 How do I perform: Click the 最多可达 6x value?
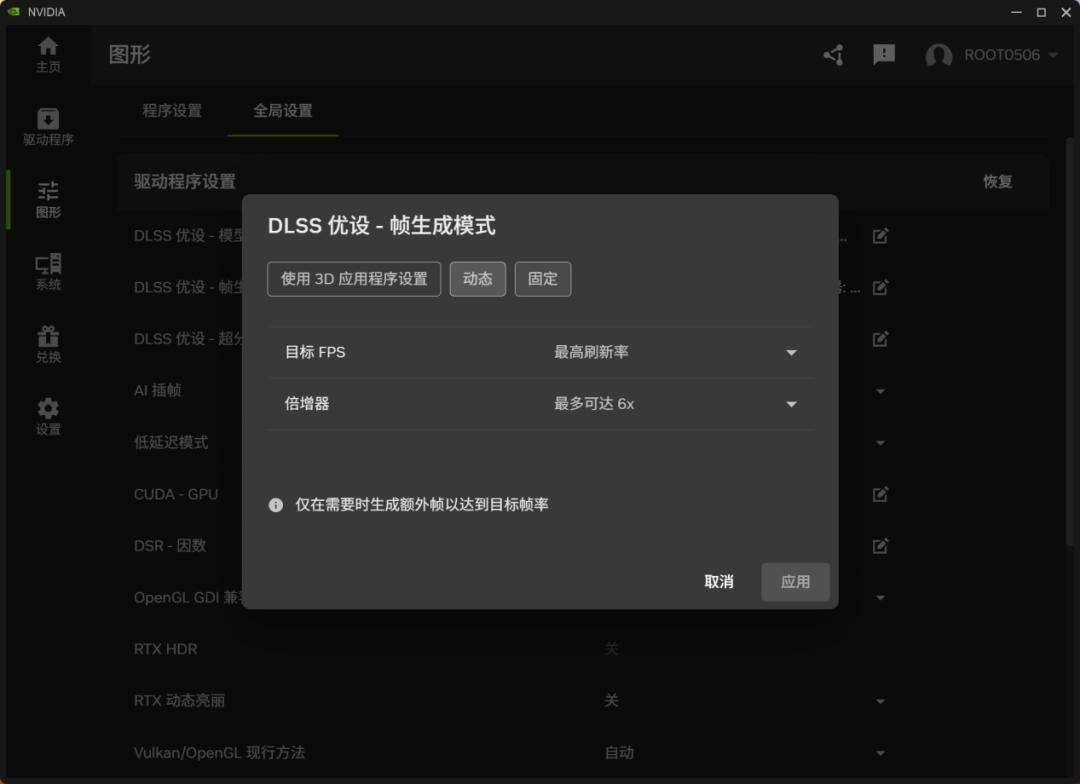point(594,404)
